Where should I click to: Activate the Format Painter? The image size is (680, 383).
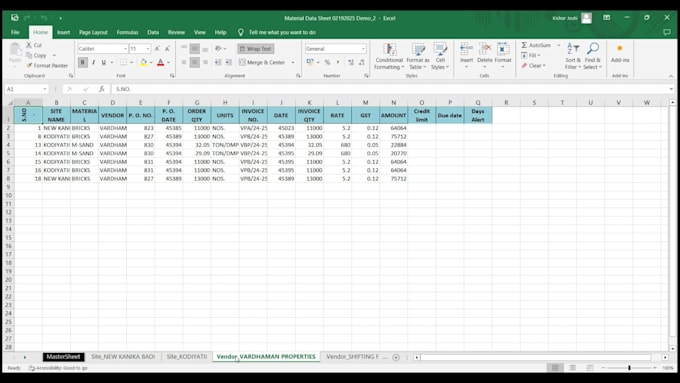pos(47,65)
